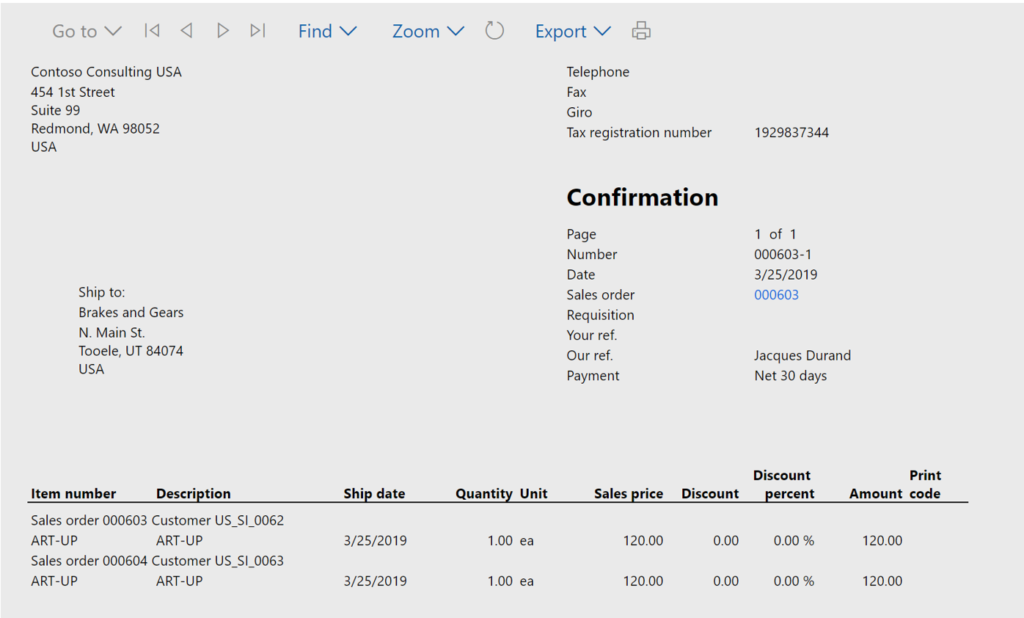Click the Amount column header
This screenshot has width=1024, height=618.
click(876, 493)
